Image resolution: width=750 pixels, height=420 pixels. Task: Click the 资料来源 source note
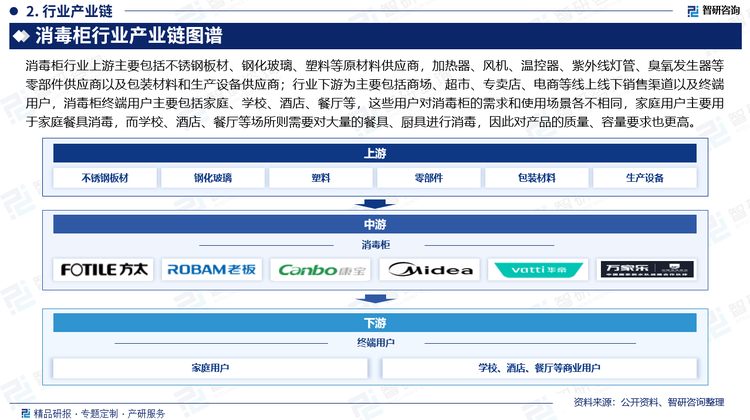(x=649, y=402)
